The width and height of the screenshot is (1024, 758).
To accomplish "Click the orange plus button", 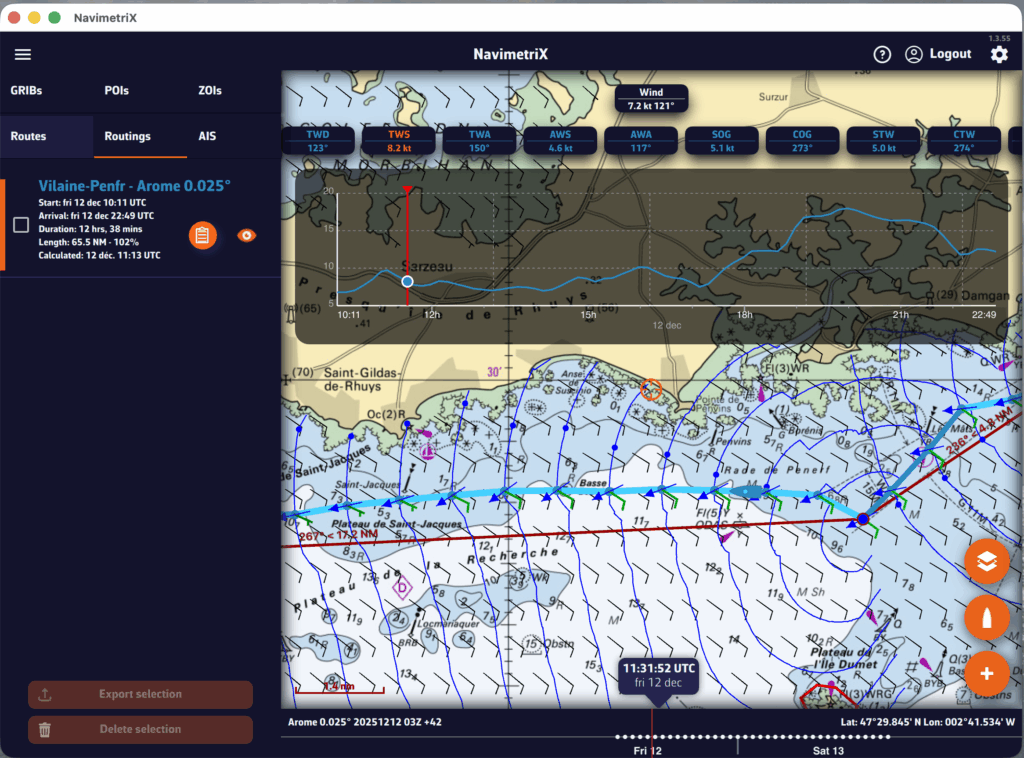I will click(x=987, y=673).
